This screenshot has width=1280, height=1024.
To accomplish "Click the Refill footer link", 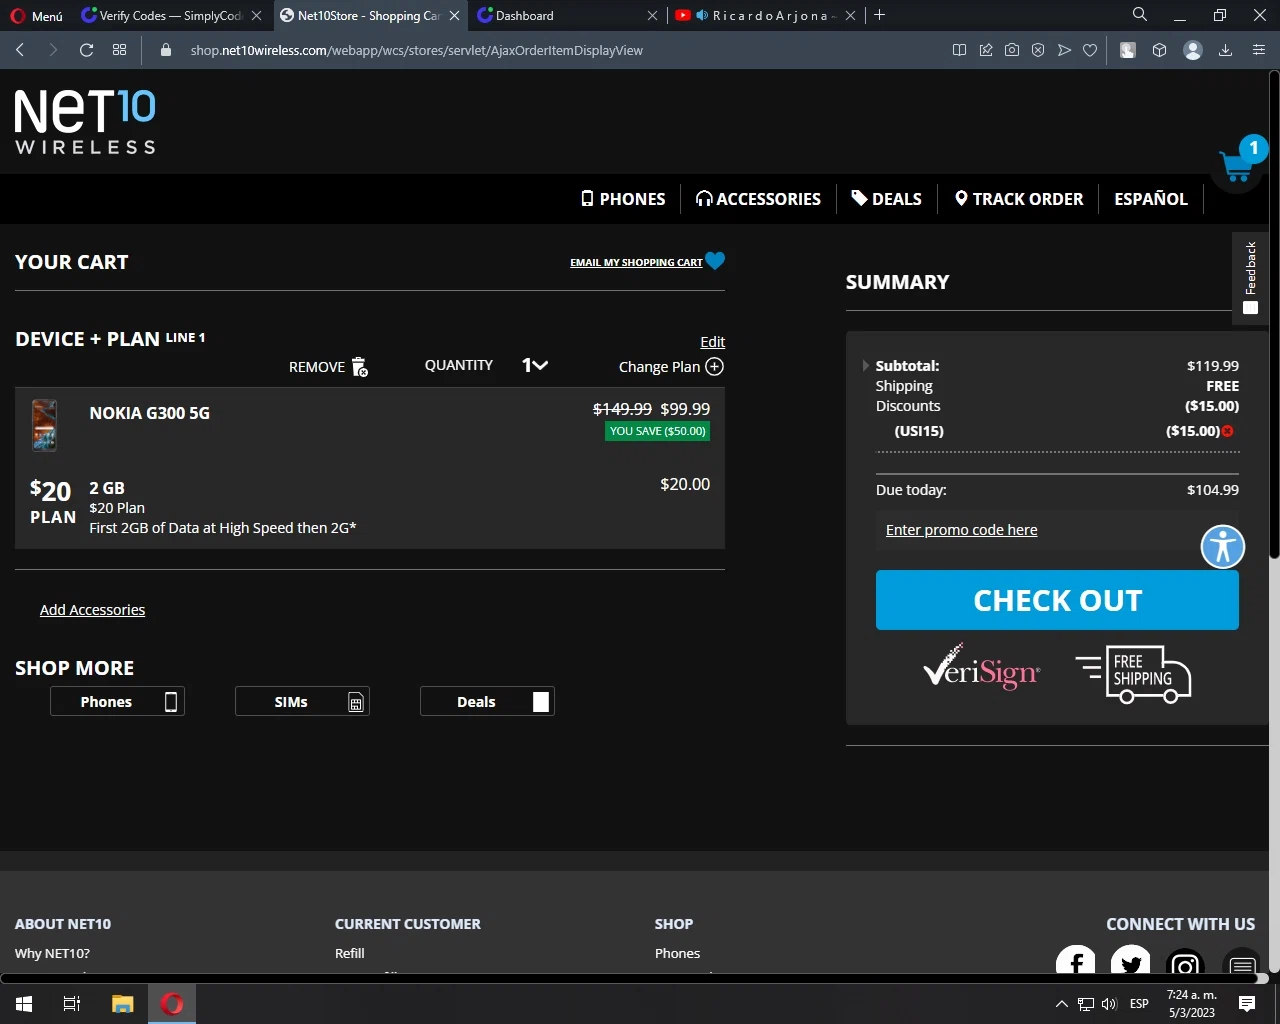I will point(349,953).
